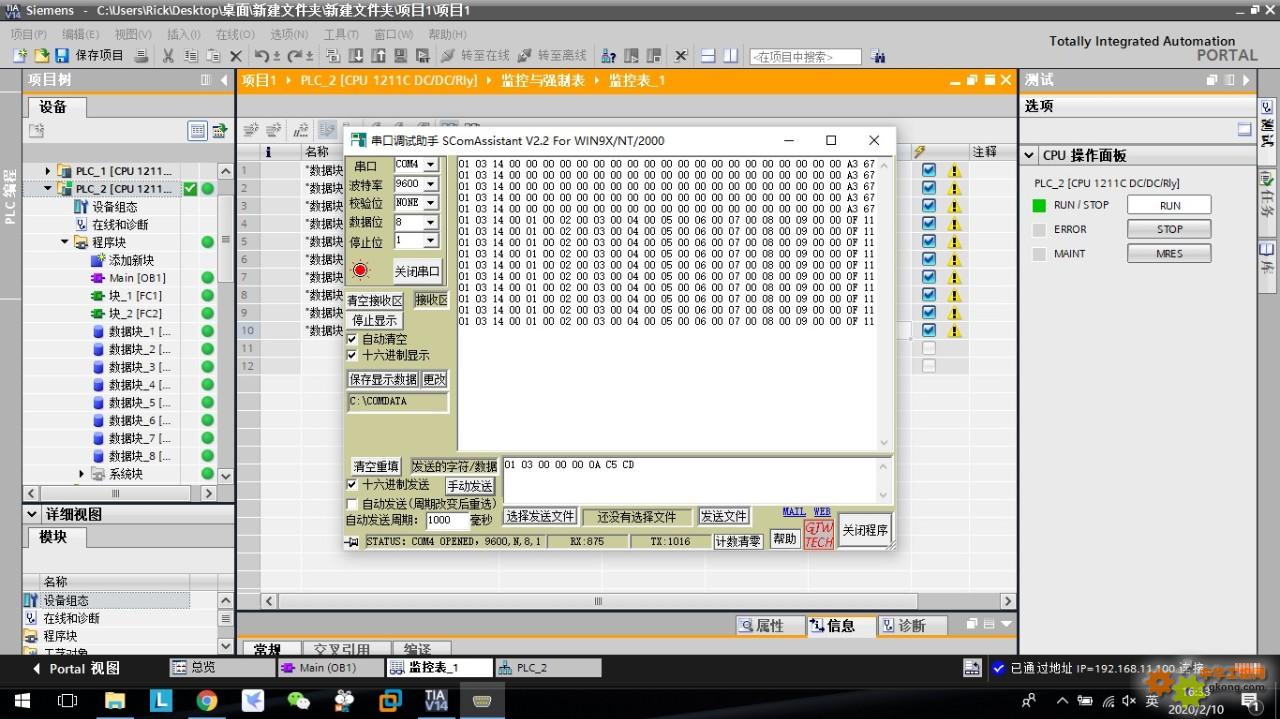Click the GJW TECH logo icon
The height and width of the screenshot is (719, 1280).
(819, 534)
